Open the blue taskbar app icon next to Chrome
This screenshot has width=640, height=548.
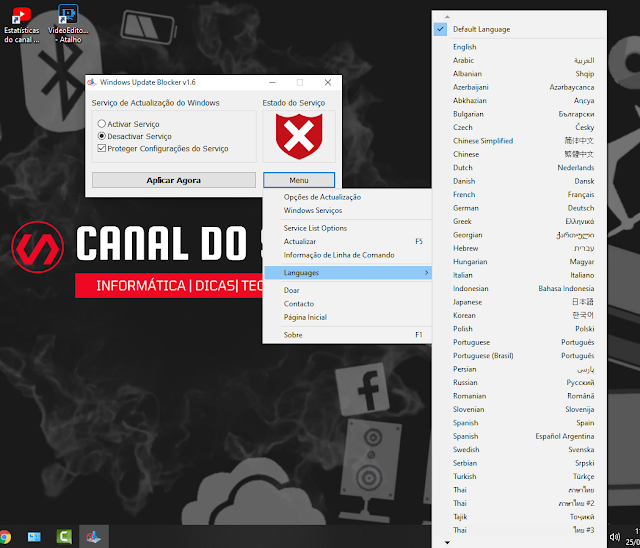[34, 537]
